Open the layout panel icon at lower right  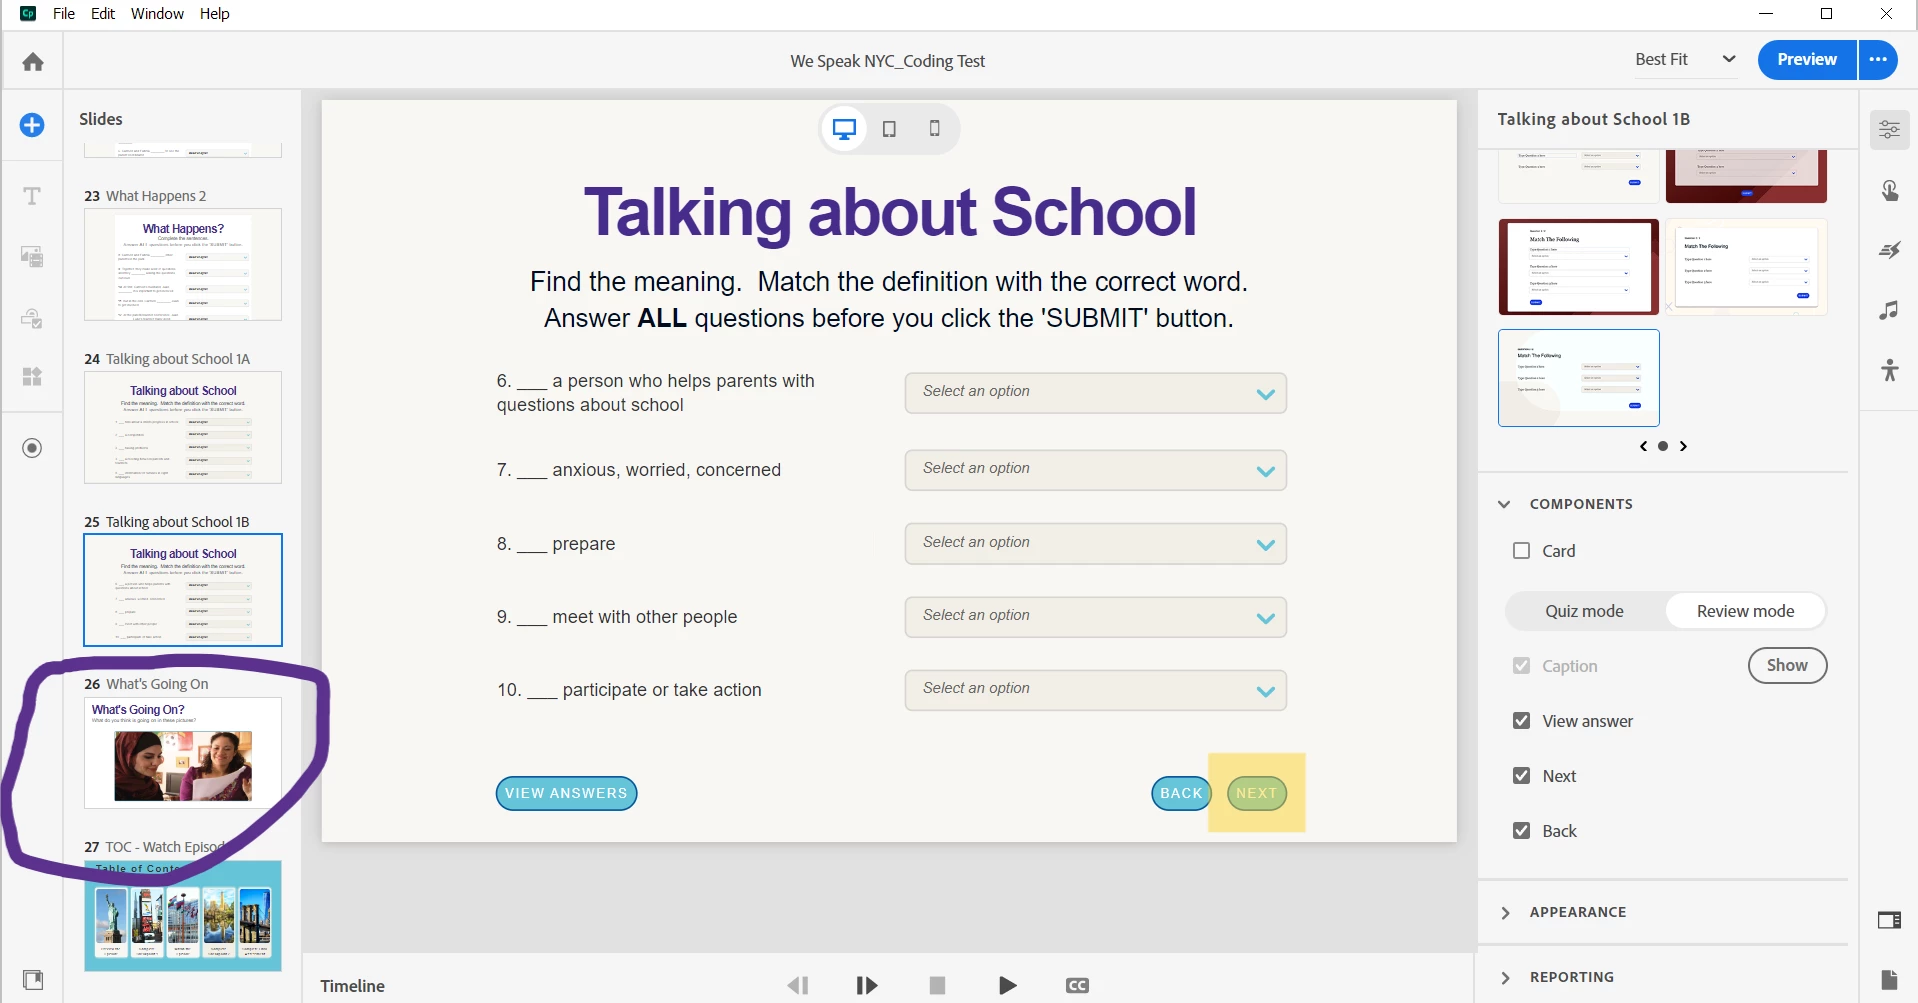click(1889, 920)
